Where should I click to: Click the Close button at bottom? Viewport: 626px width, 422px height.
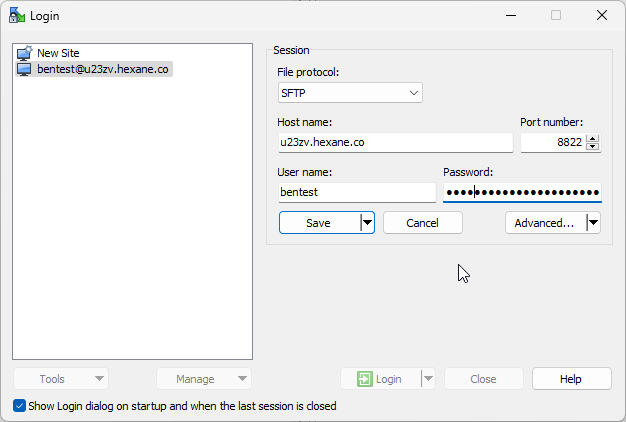pyautogui.click(x=483, y=379)
